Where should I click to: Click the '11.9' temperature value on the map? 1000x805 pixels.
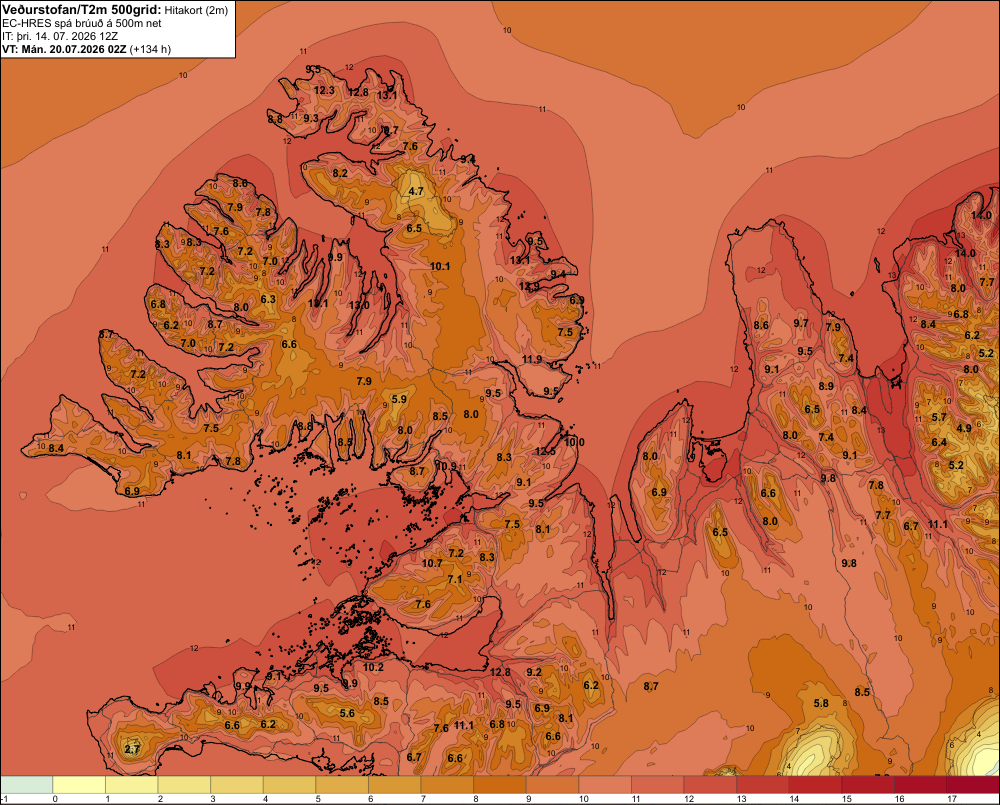[532, 360]
